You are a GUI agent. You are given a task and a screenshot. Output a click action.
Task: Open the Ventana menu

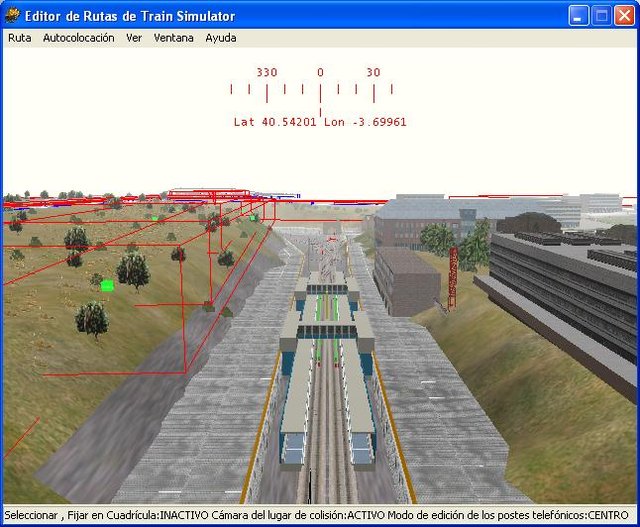click(173, 38)
